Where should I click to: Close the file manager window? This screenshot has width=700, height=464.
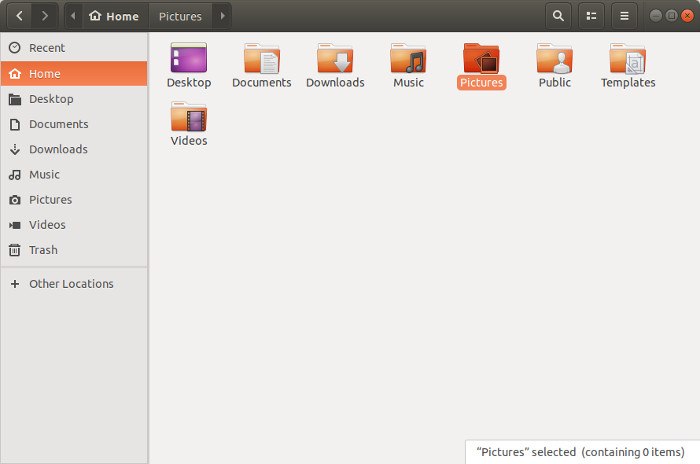[x=688, y=16]
